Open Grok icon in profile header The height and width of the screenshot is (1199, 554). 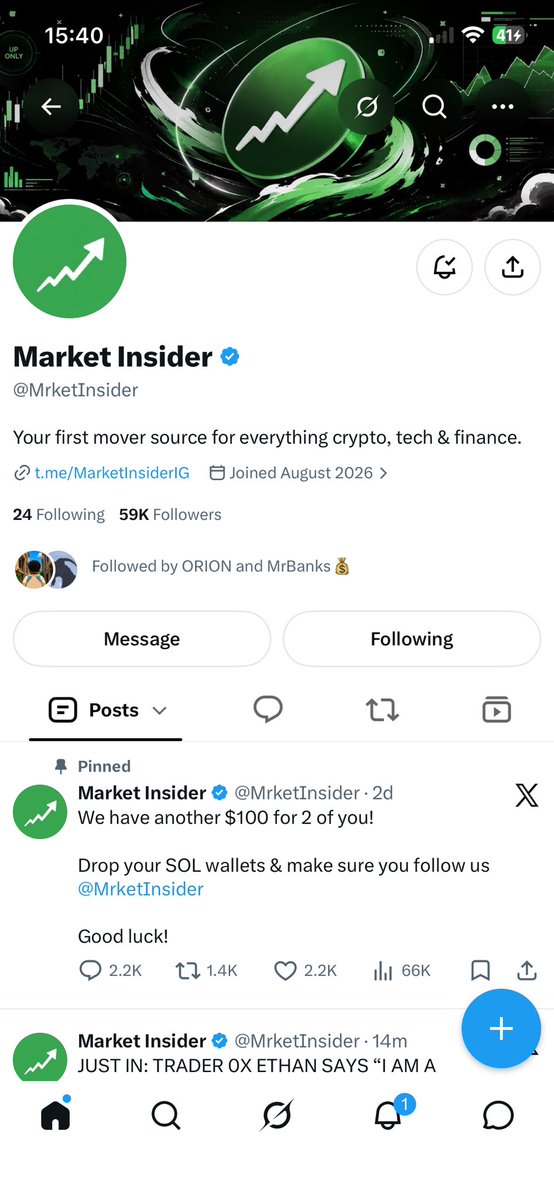point(367,107)
